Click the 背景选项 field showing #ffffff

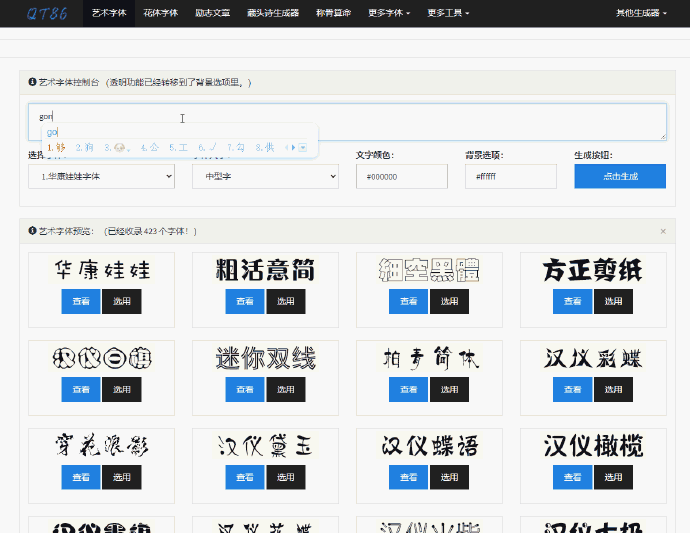[510, 177]
